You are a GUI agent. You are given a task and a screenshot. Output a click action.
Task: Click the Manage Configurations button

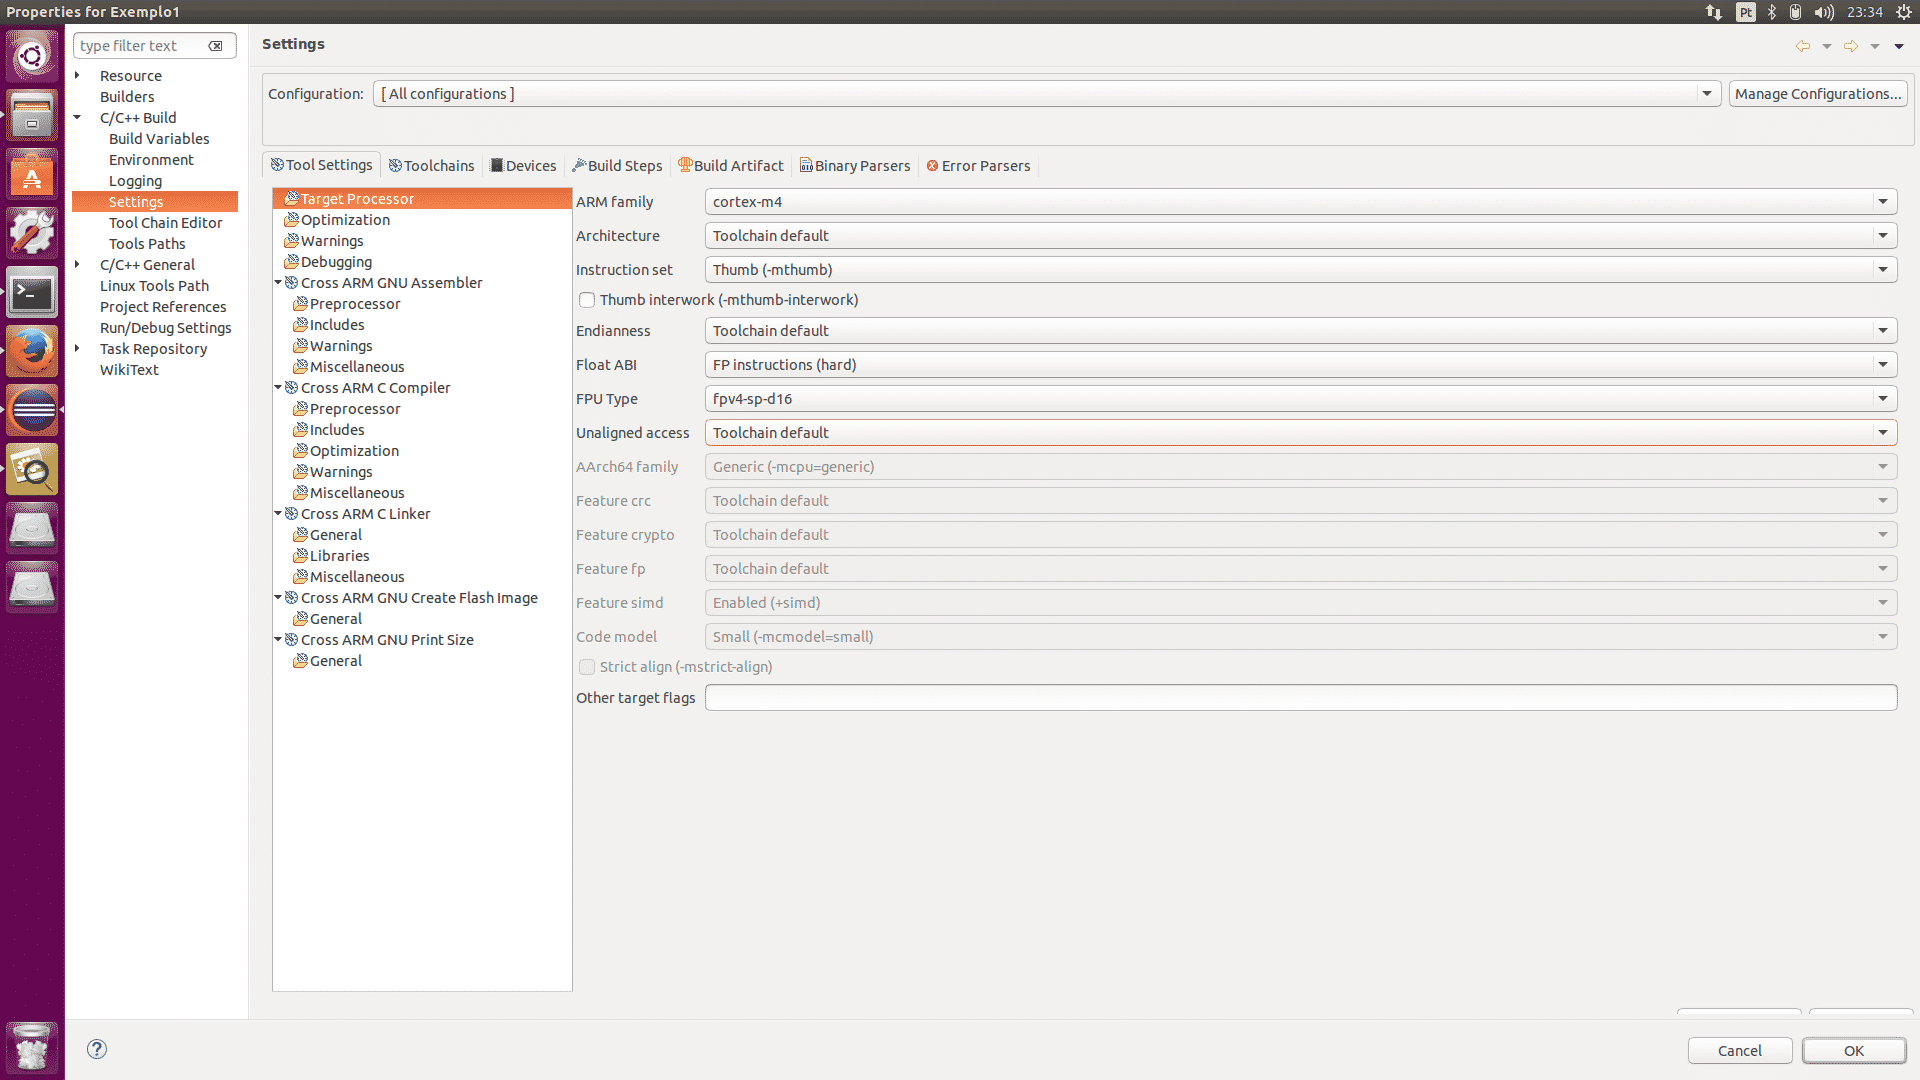click(1817, 94)
